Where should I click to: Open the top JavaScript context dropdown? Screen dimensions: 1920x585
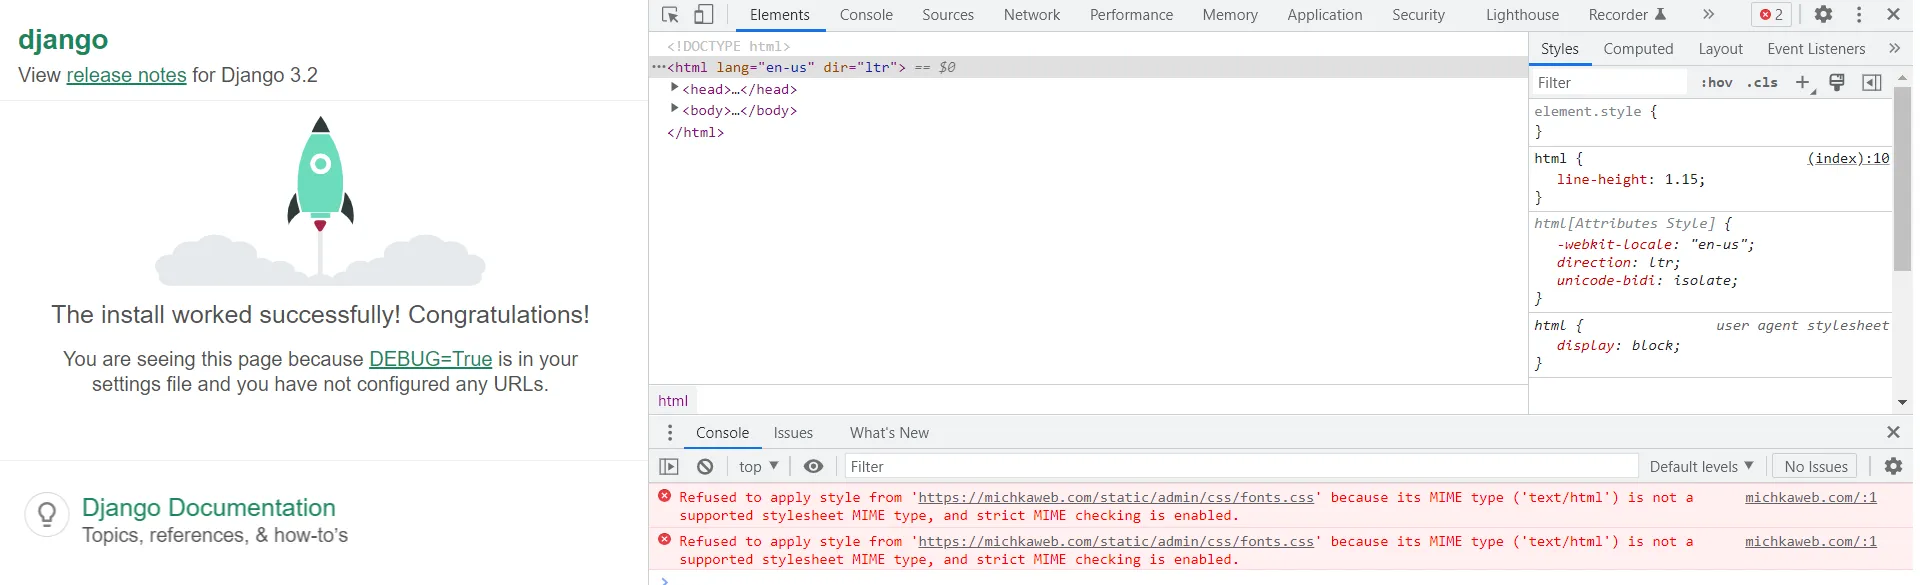pyautogui.click(x=759, y=466)
